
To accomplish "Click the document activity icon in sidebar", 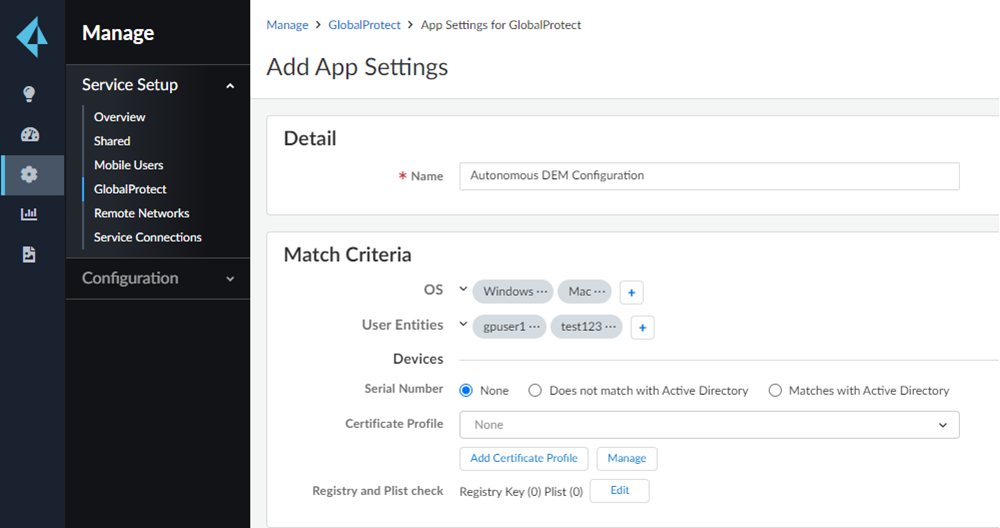I will (x=29, y=255).
